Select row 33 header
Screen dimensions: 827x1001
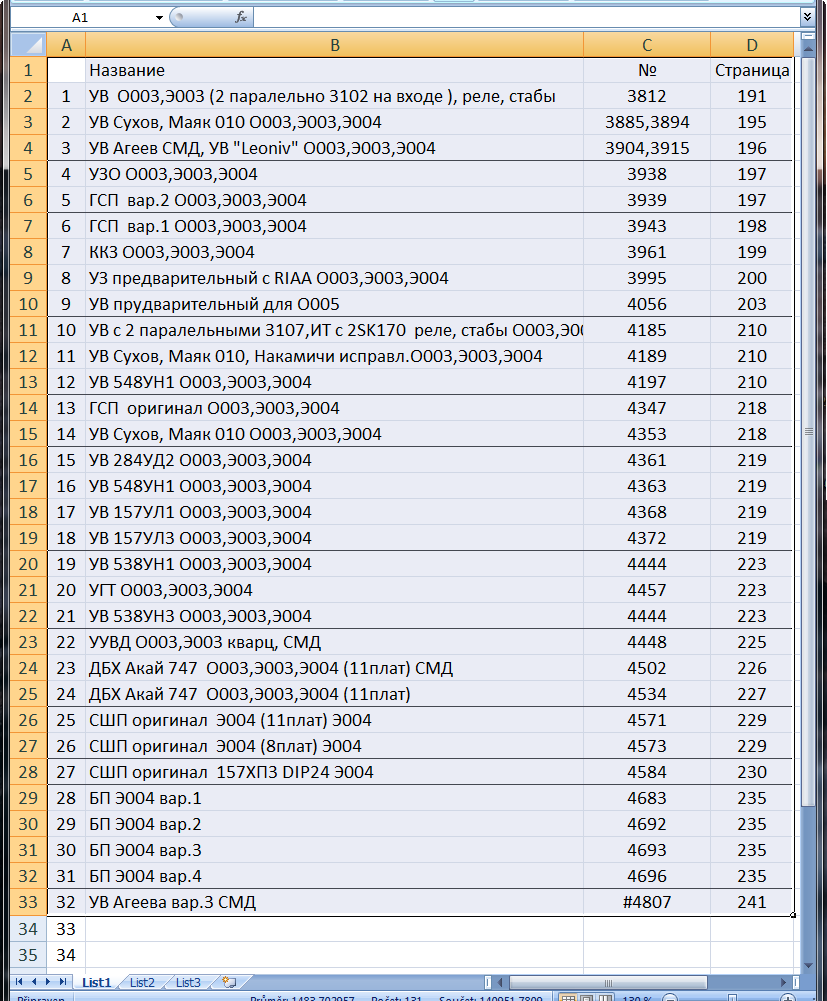28,902
